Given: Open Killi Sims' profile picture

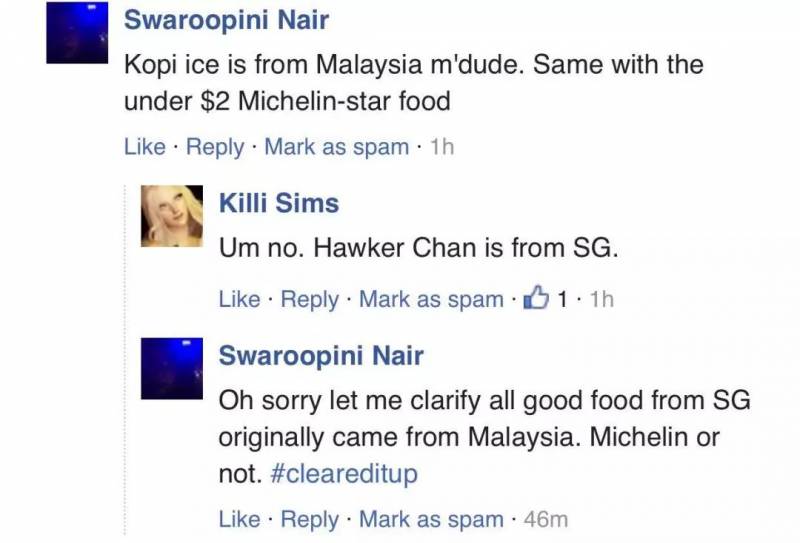Looking at the screenshot, I should [172, 216].
